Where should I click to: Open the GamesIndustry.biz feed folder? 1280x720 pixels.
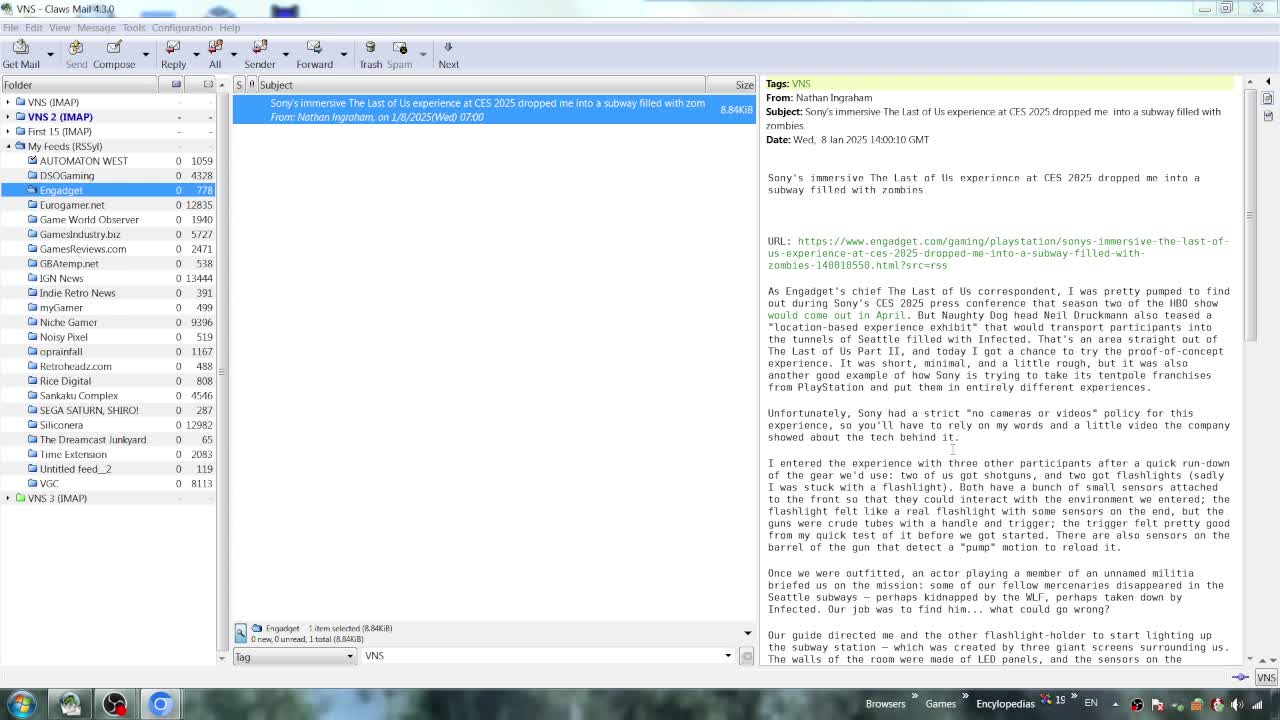tap(80, 234)
